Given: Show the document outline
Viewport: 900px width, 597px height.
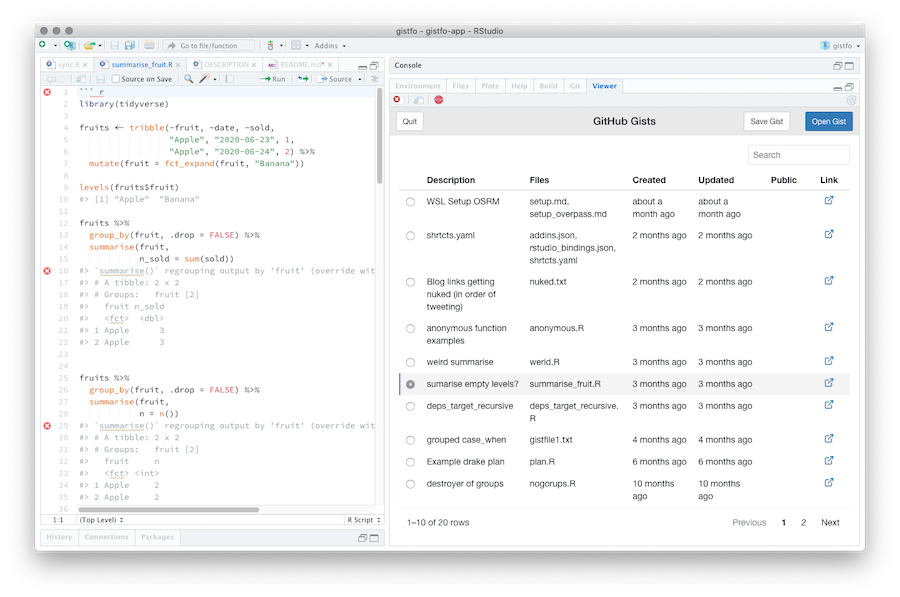Looking at the screenshot, I should coord(374,79).
